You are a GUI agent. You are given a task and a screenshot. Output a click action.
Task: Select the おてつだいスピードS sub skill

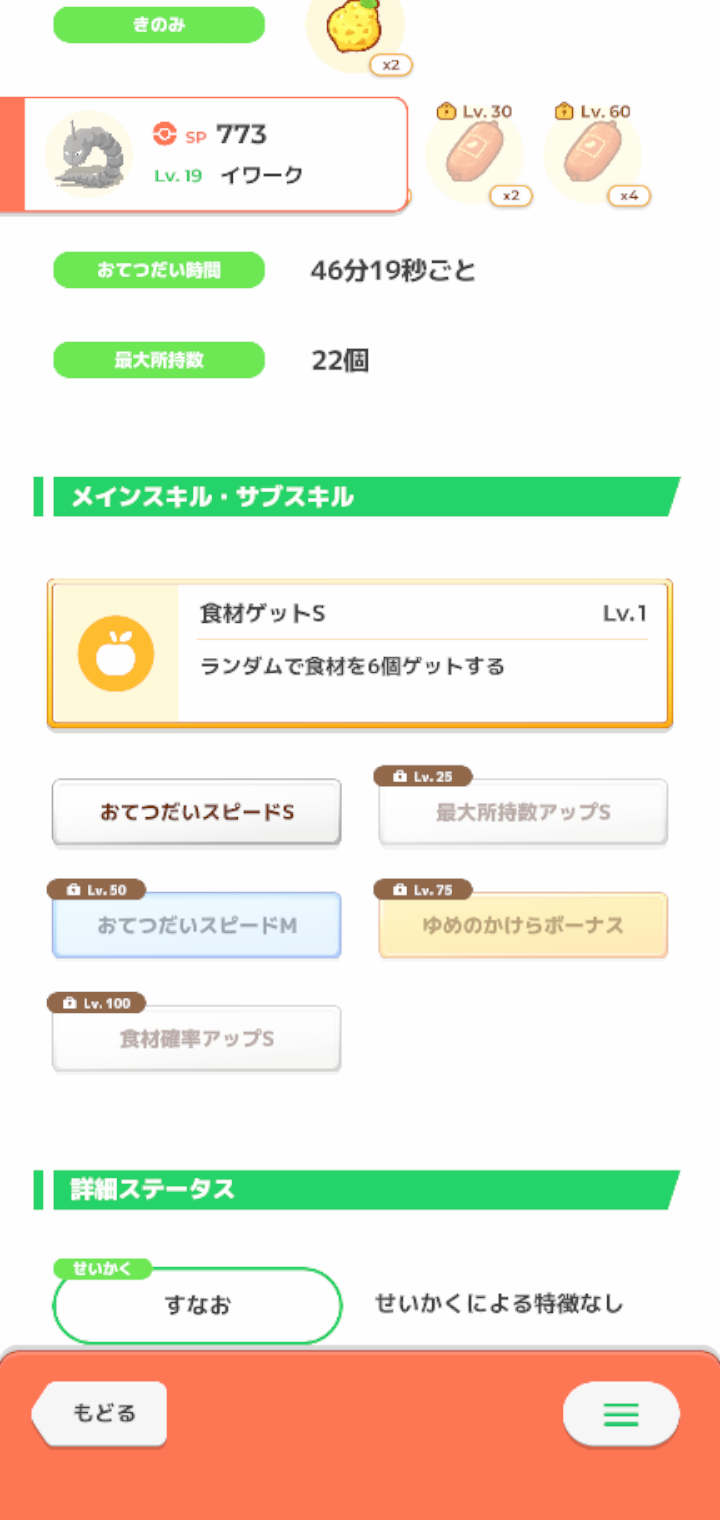[x=197, y=813]
